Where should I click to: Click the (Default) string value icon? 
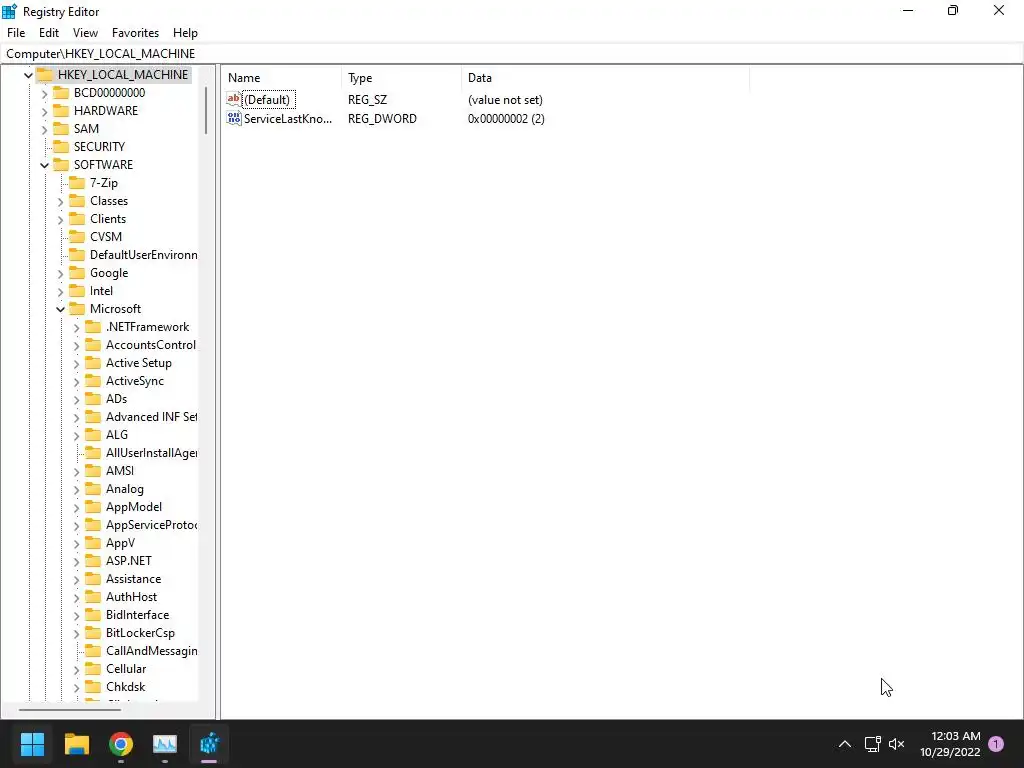click(234, 99)
